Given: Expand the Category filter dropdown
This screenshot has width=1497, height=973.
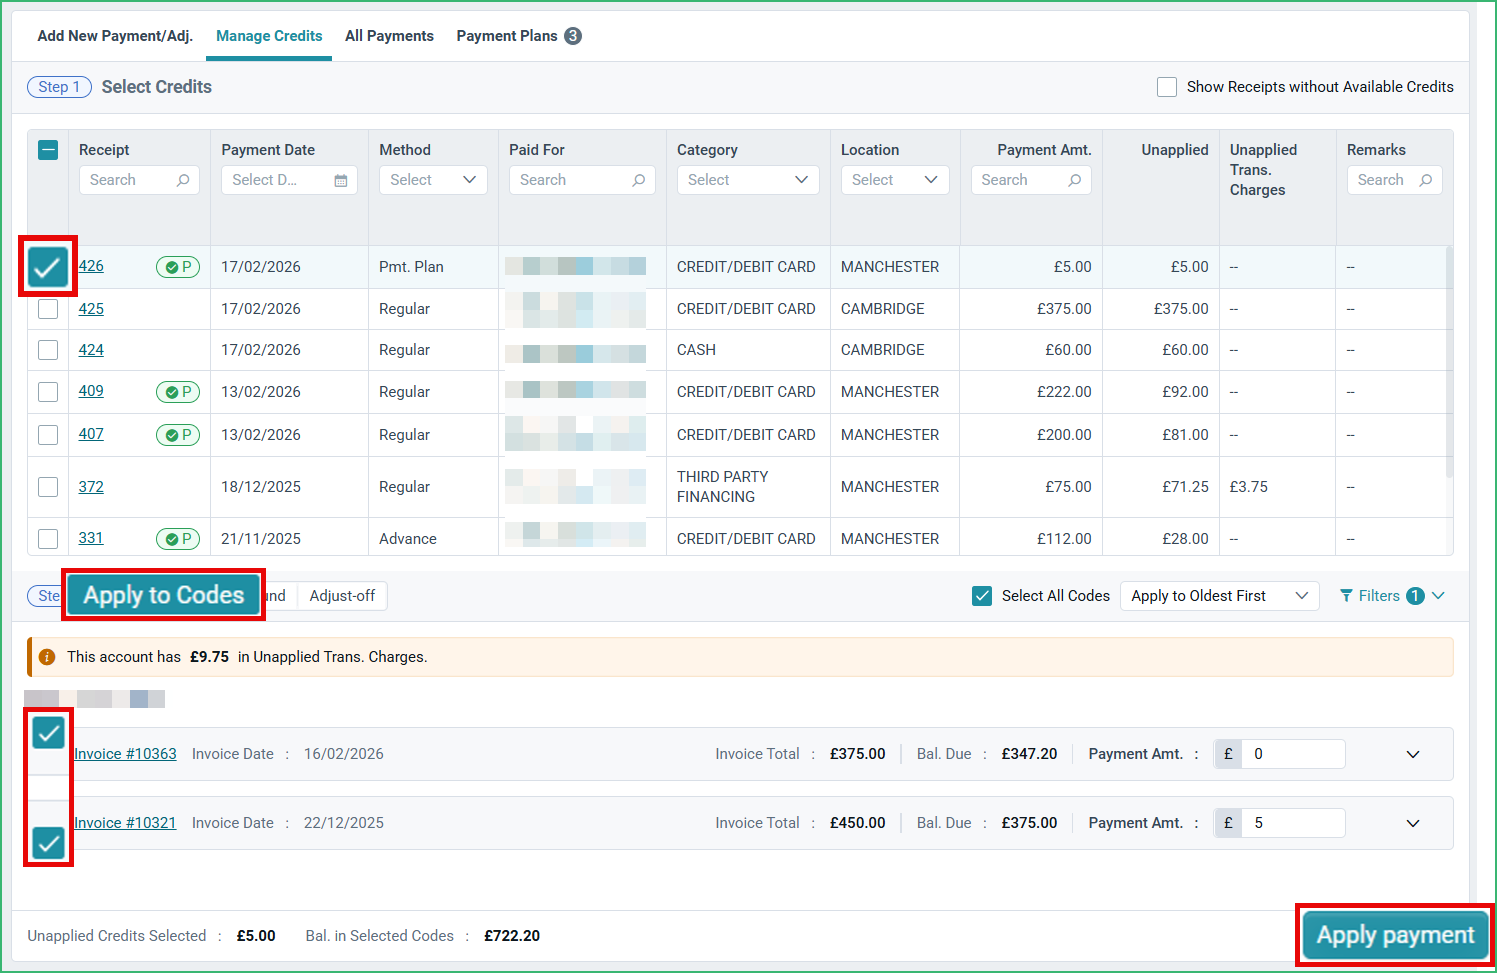Looking at the screenshot, I should click(x=748, y=180).
